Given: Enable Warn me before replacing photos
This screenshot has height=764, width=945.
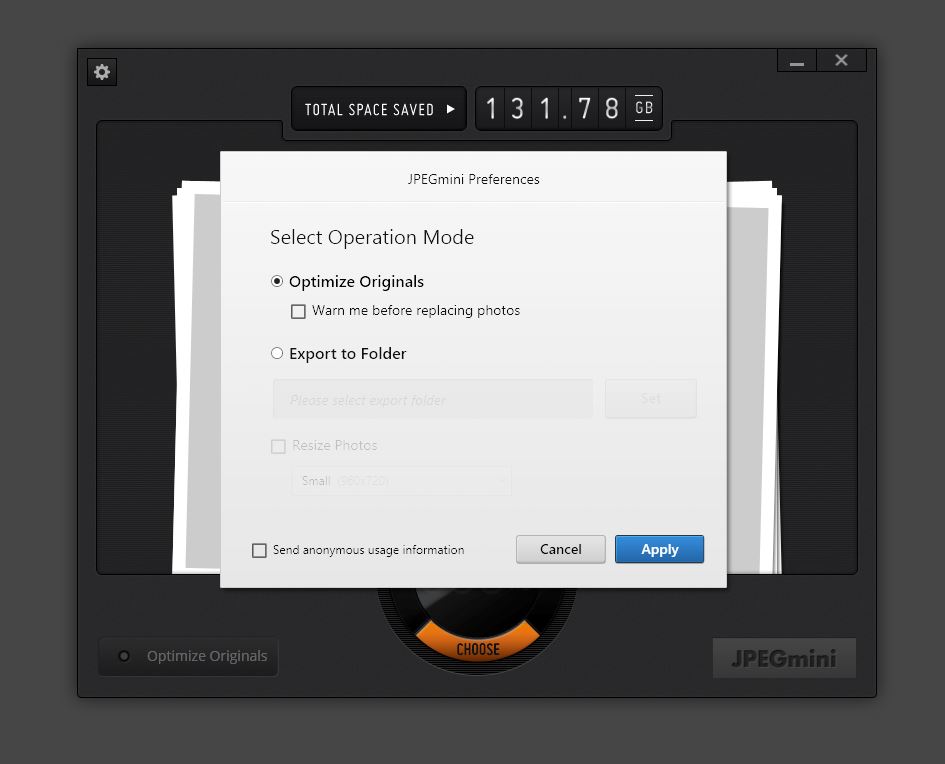Looking at the screenshot, I should coord(298,311).
